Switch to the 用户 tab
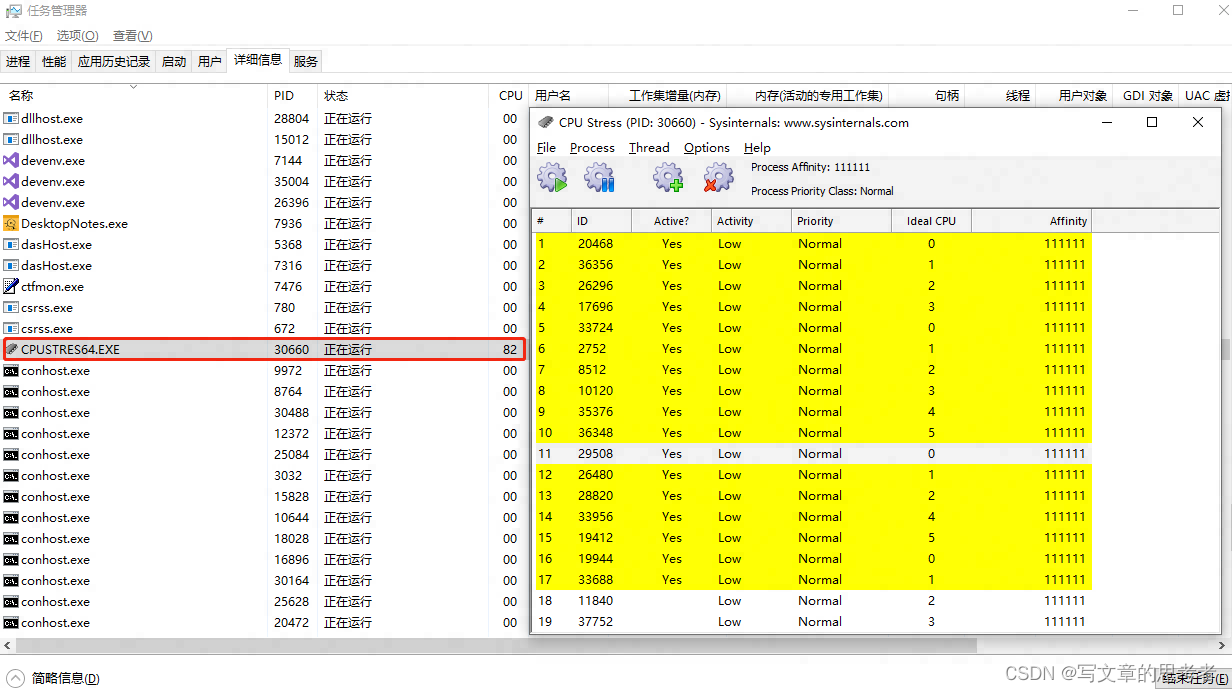Viewport: 1232px width, 692px height. pyautogui.click(x=210, y=61)
